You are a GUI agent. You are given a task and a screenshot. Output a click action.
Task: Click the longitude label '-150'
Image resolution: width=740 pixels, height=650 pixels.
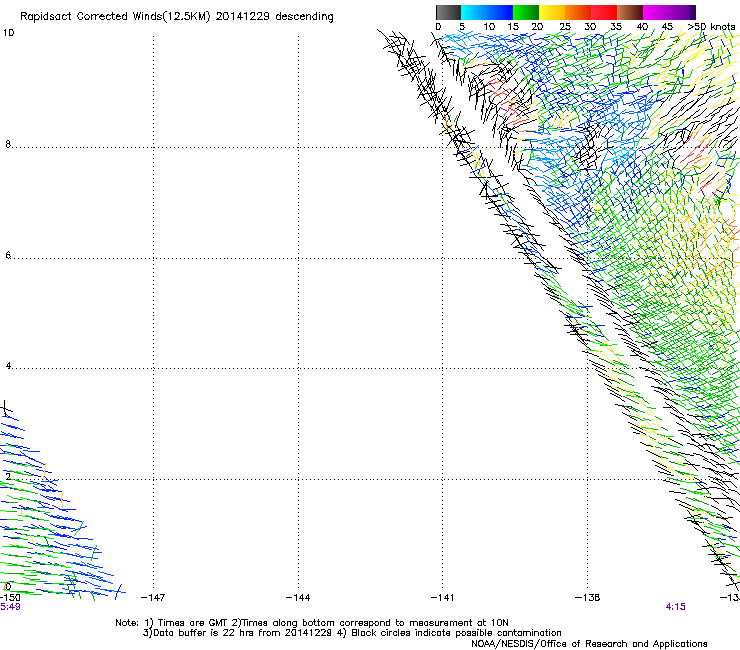coord(10,598)
